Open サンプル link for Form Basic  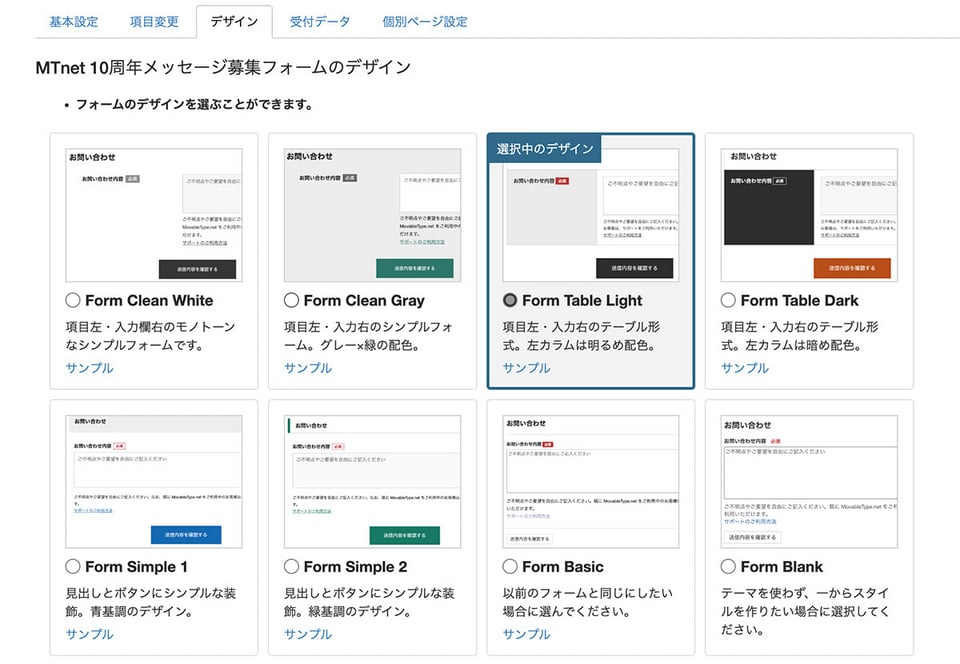coord(527,634)
